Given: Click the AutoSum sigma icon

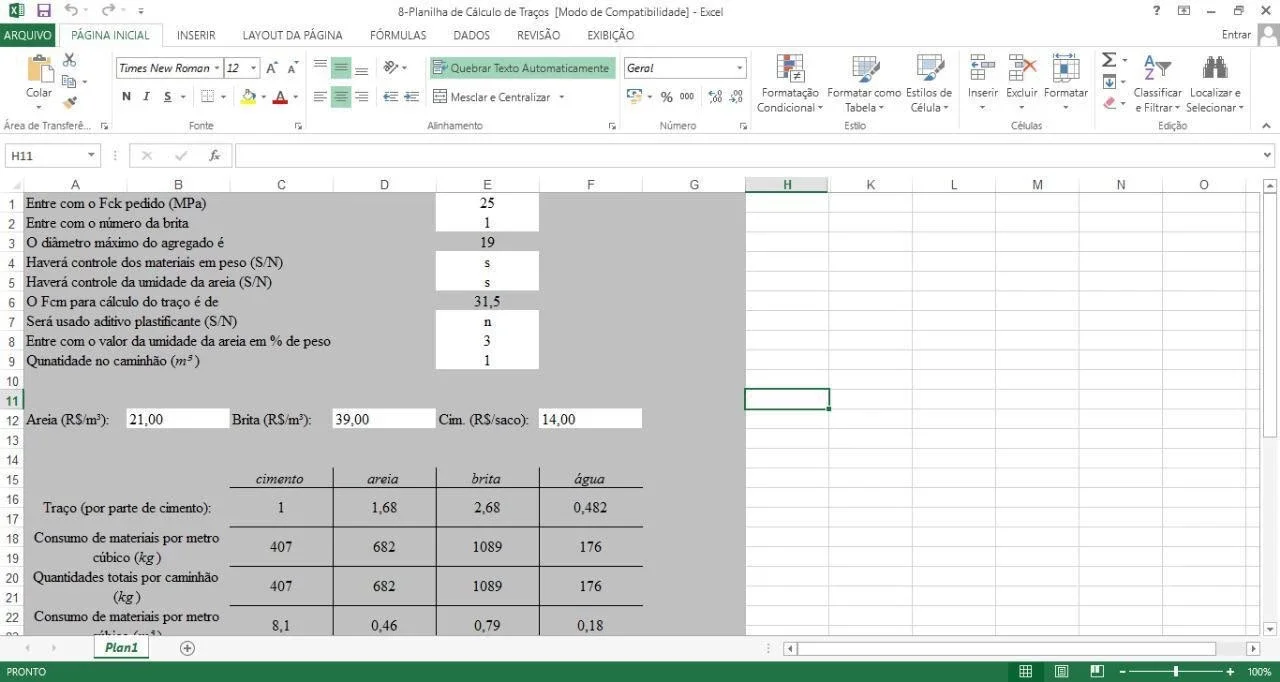Looking at the screenshot, I should [x=1109, y=60].
